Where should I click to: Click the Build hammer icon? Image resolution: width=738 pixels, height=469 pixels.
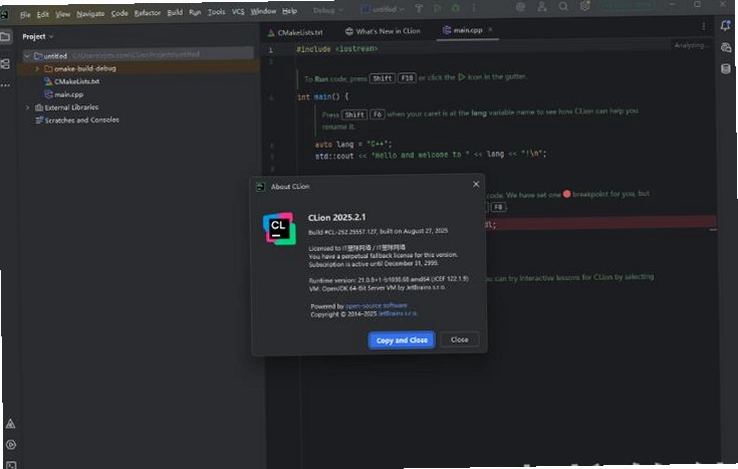coord(418,8)
